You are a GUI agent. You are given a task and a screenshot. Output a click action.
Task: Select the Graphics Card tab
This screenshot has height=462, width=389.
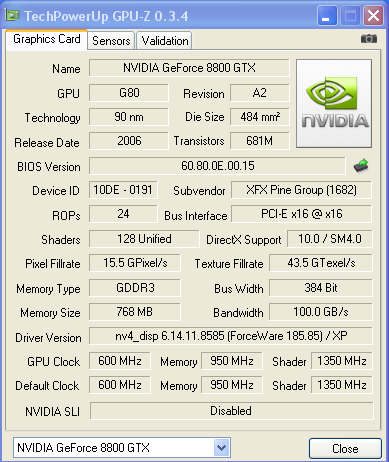tap(47, 39)
